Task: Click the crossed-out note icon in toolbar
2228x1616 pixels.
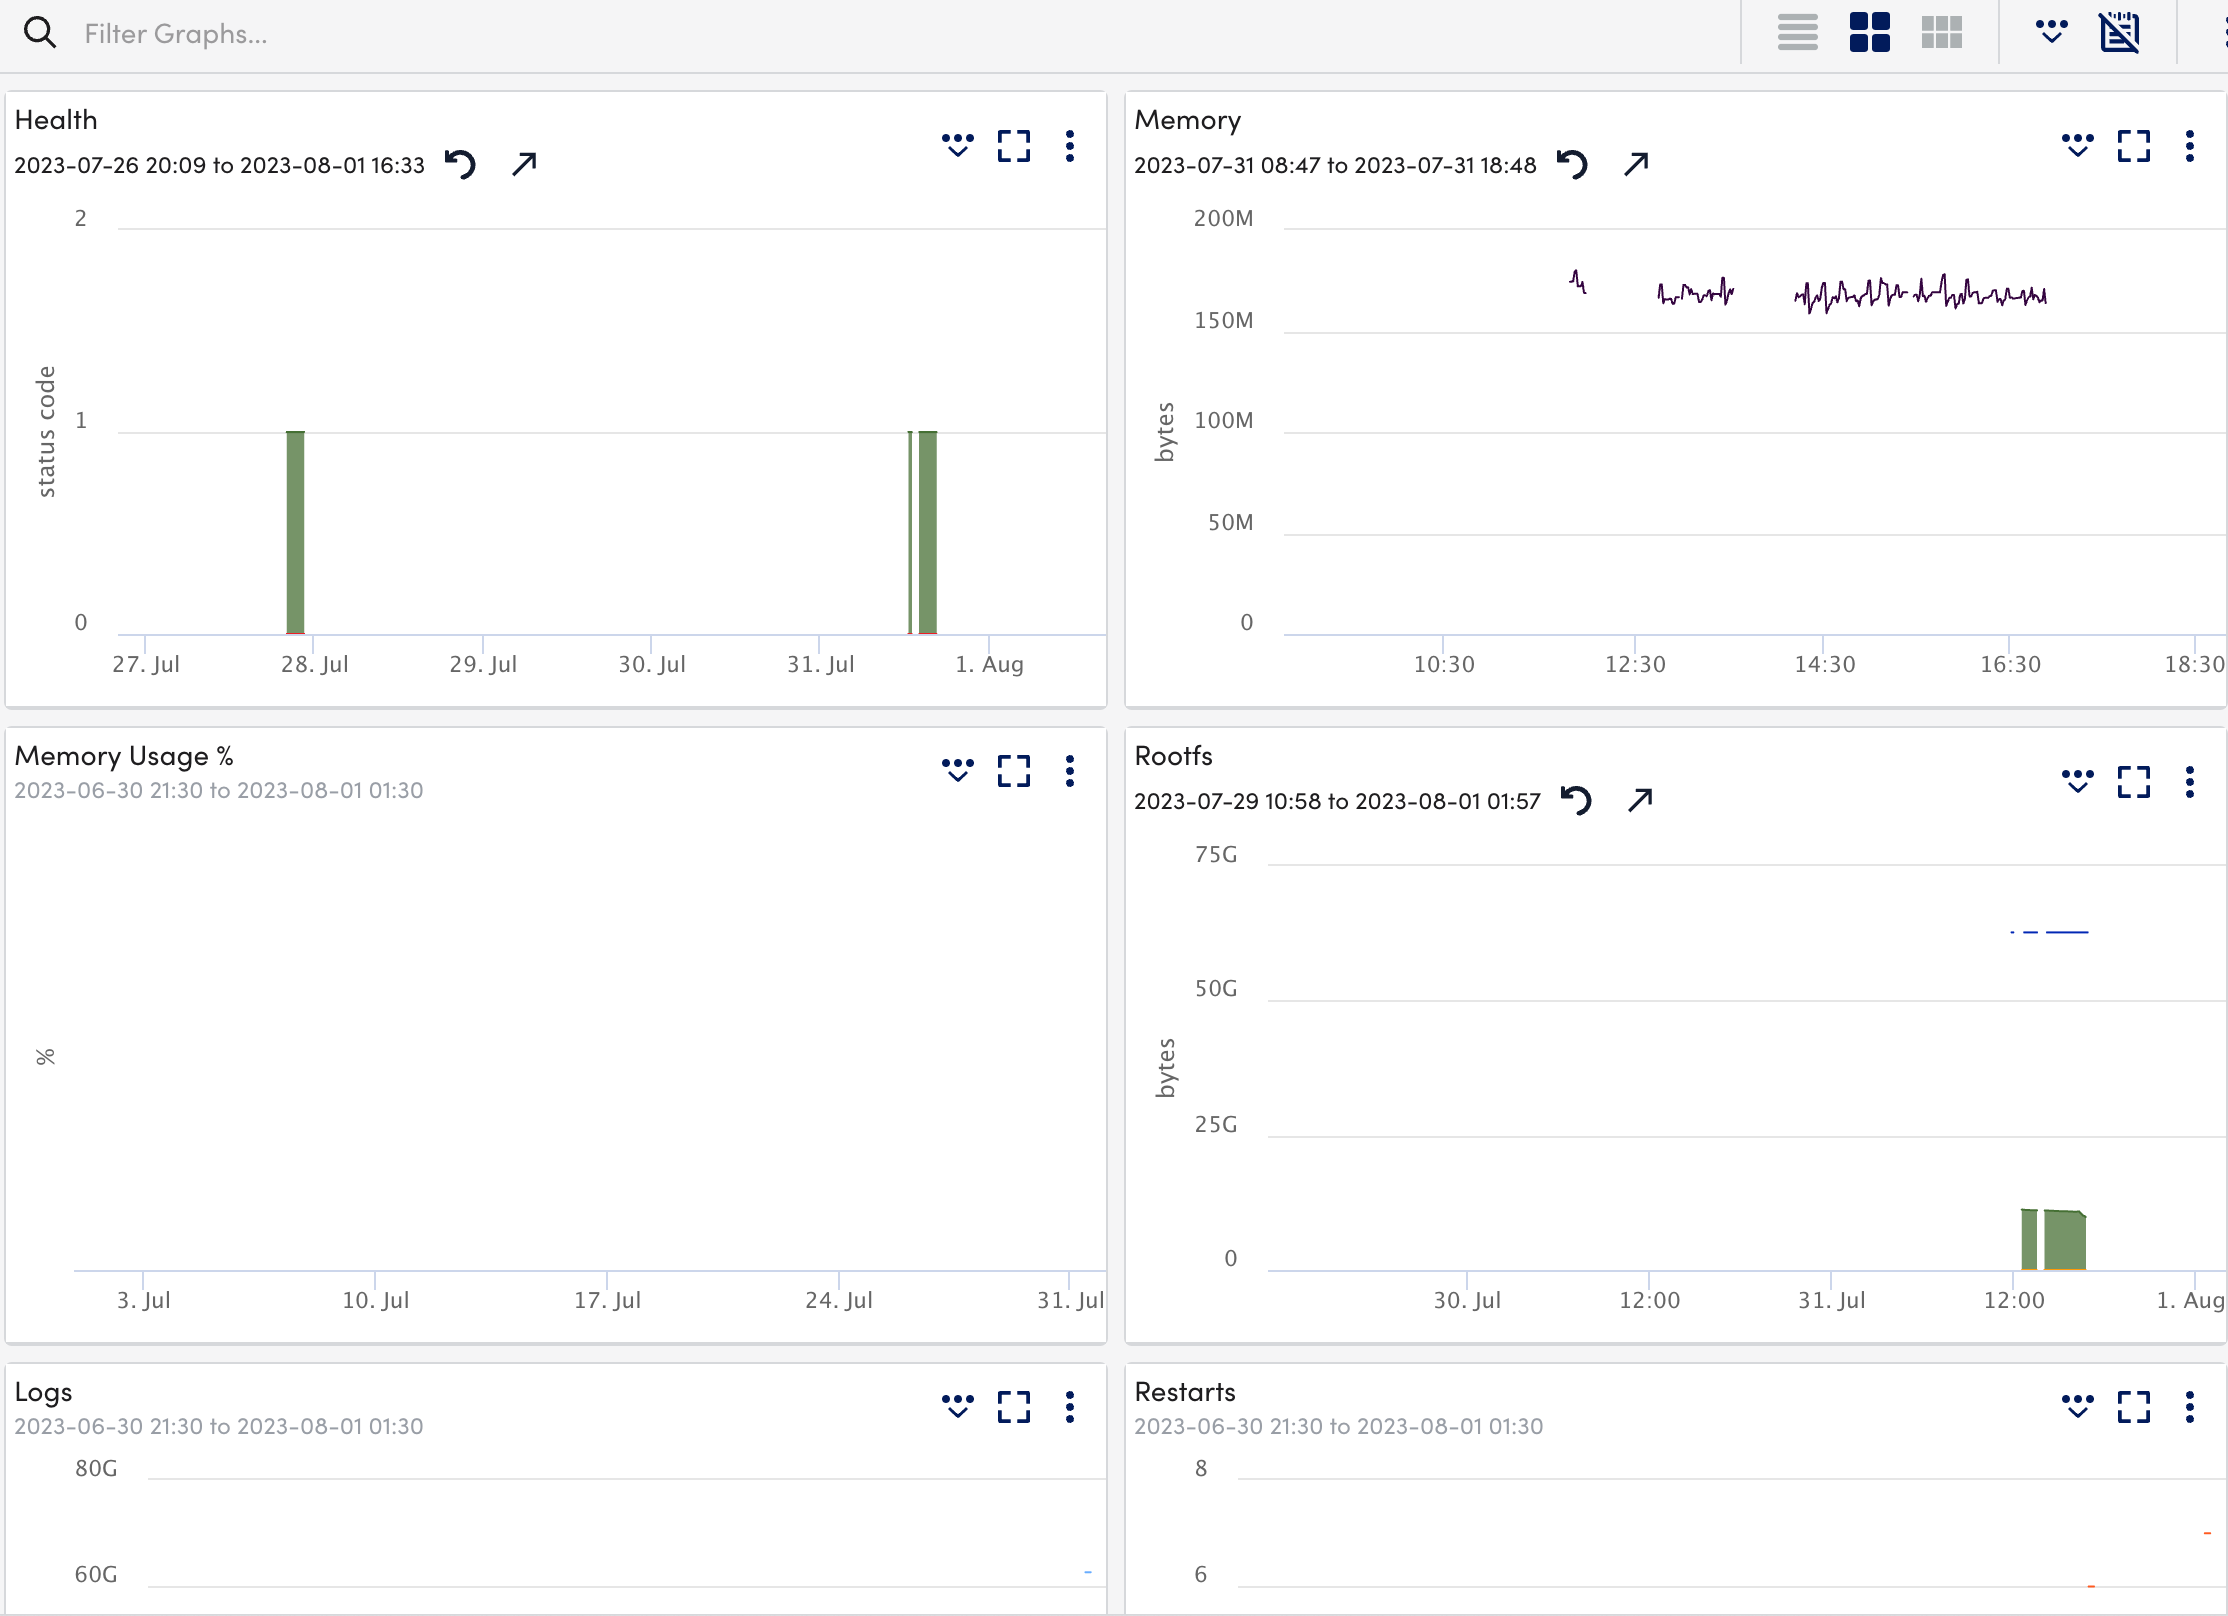Action: click(x=2119, y=33)
